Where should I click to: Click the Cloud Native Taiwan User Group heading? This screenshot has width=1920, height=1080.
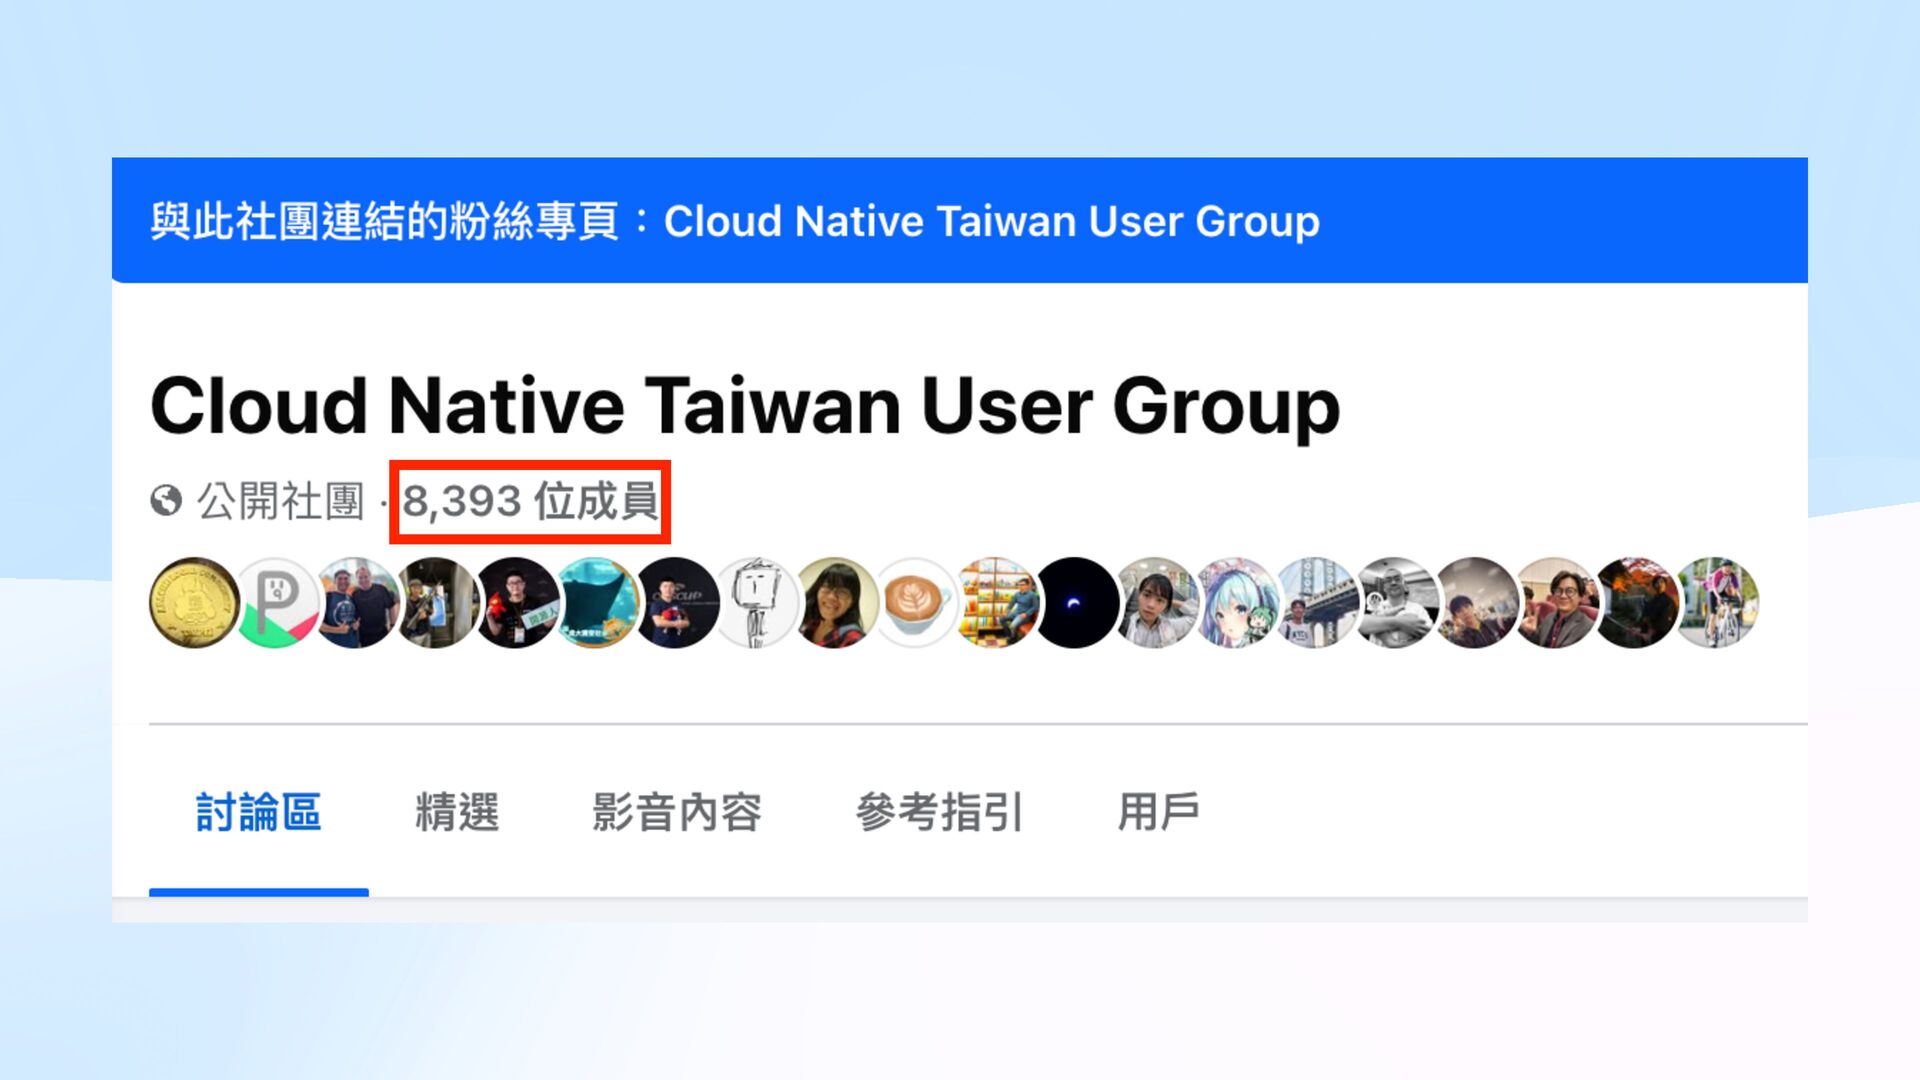(x=745, y=406)
